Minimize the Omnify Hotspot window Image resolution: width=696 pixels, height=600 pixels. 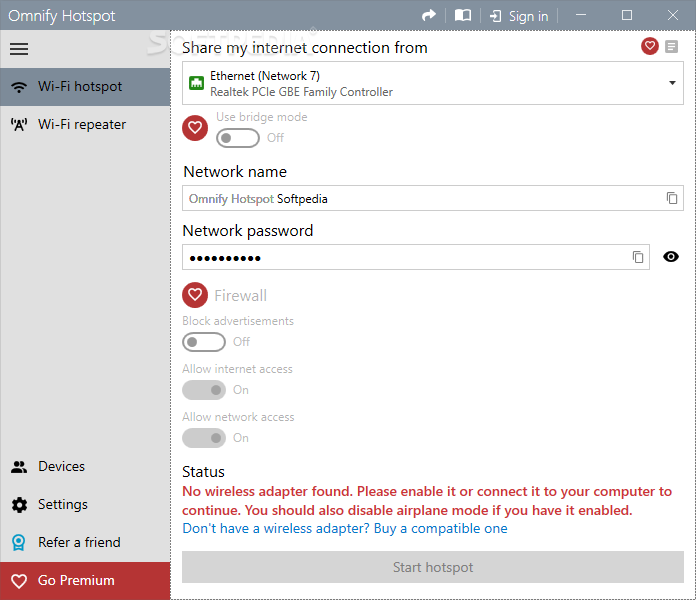tap(581, 15)
